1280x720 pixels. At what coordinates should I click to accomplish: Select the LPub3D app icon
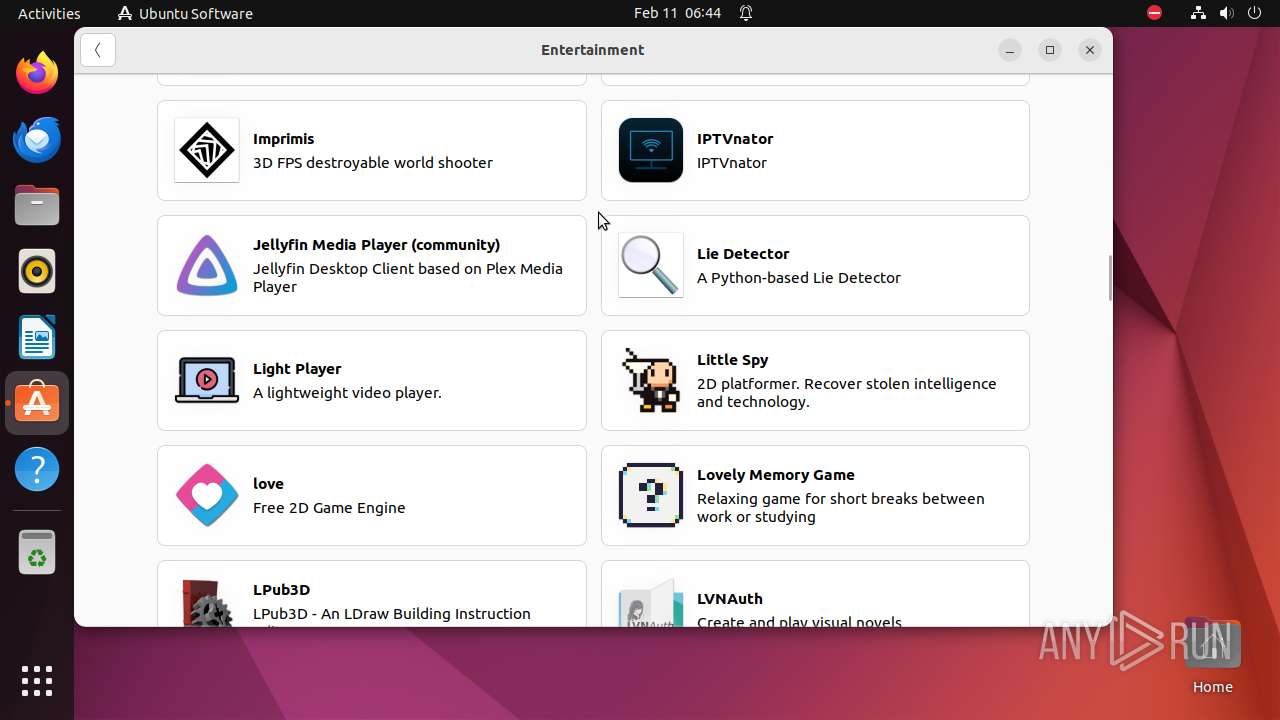(207, 602)
